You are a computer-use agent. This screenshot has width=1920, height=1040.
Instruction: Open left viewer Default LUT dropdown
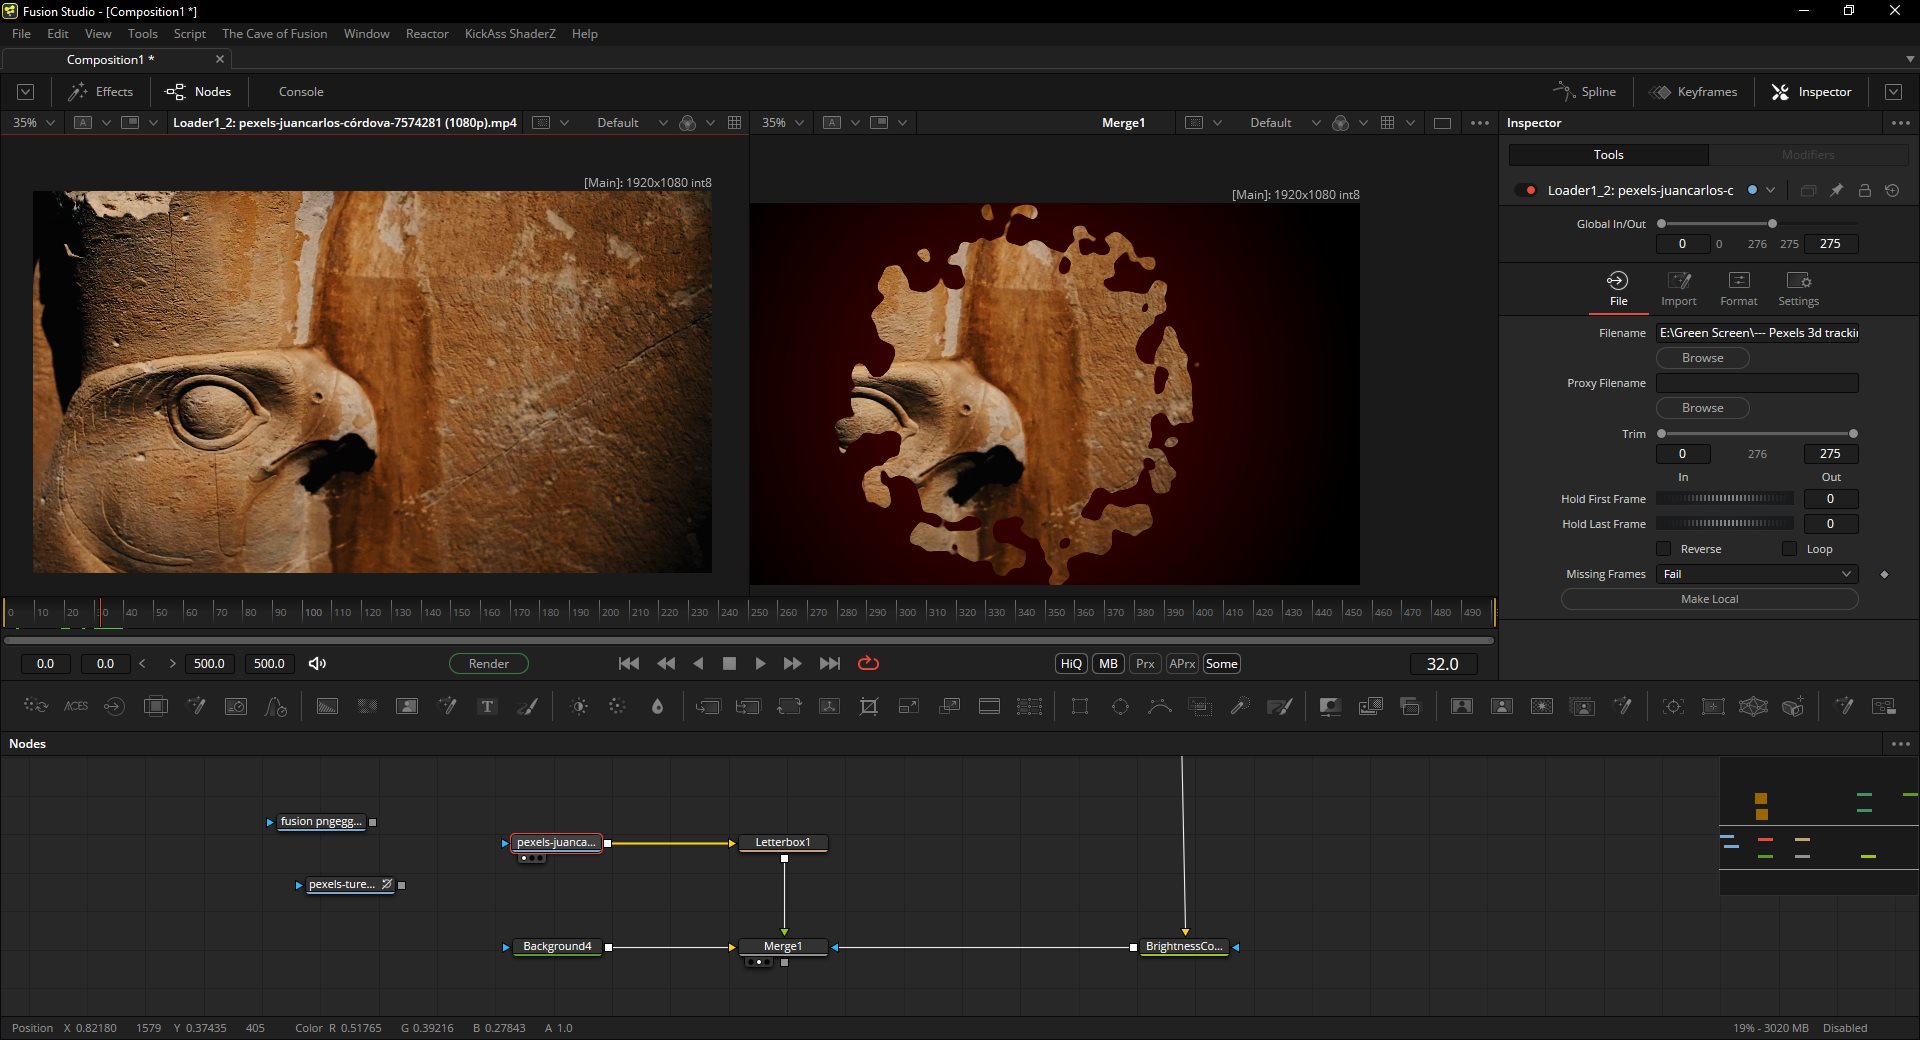coord(631,123)
